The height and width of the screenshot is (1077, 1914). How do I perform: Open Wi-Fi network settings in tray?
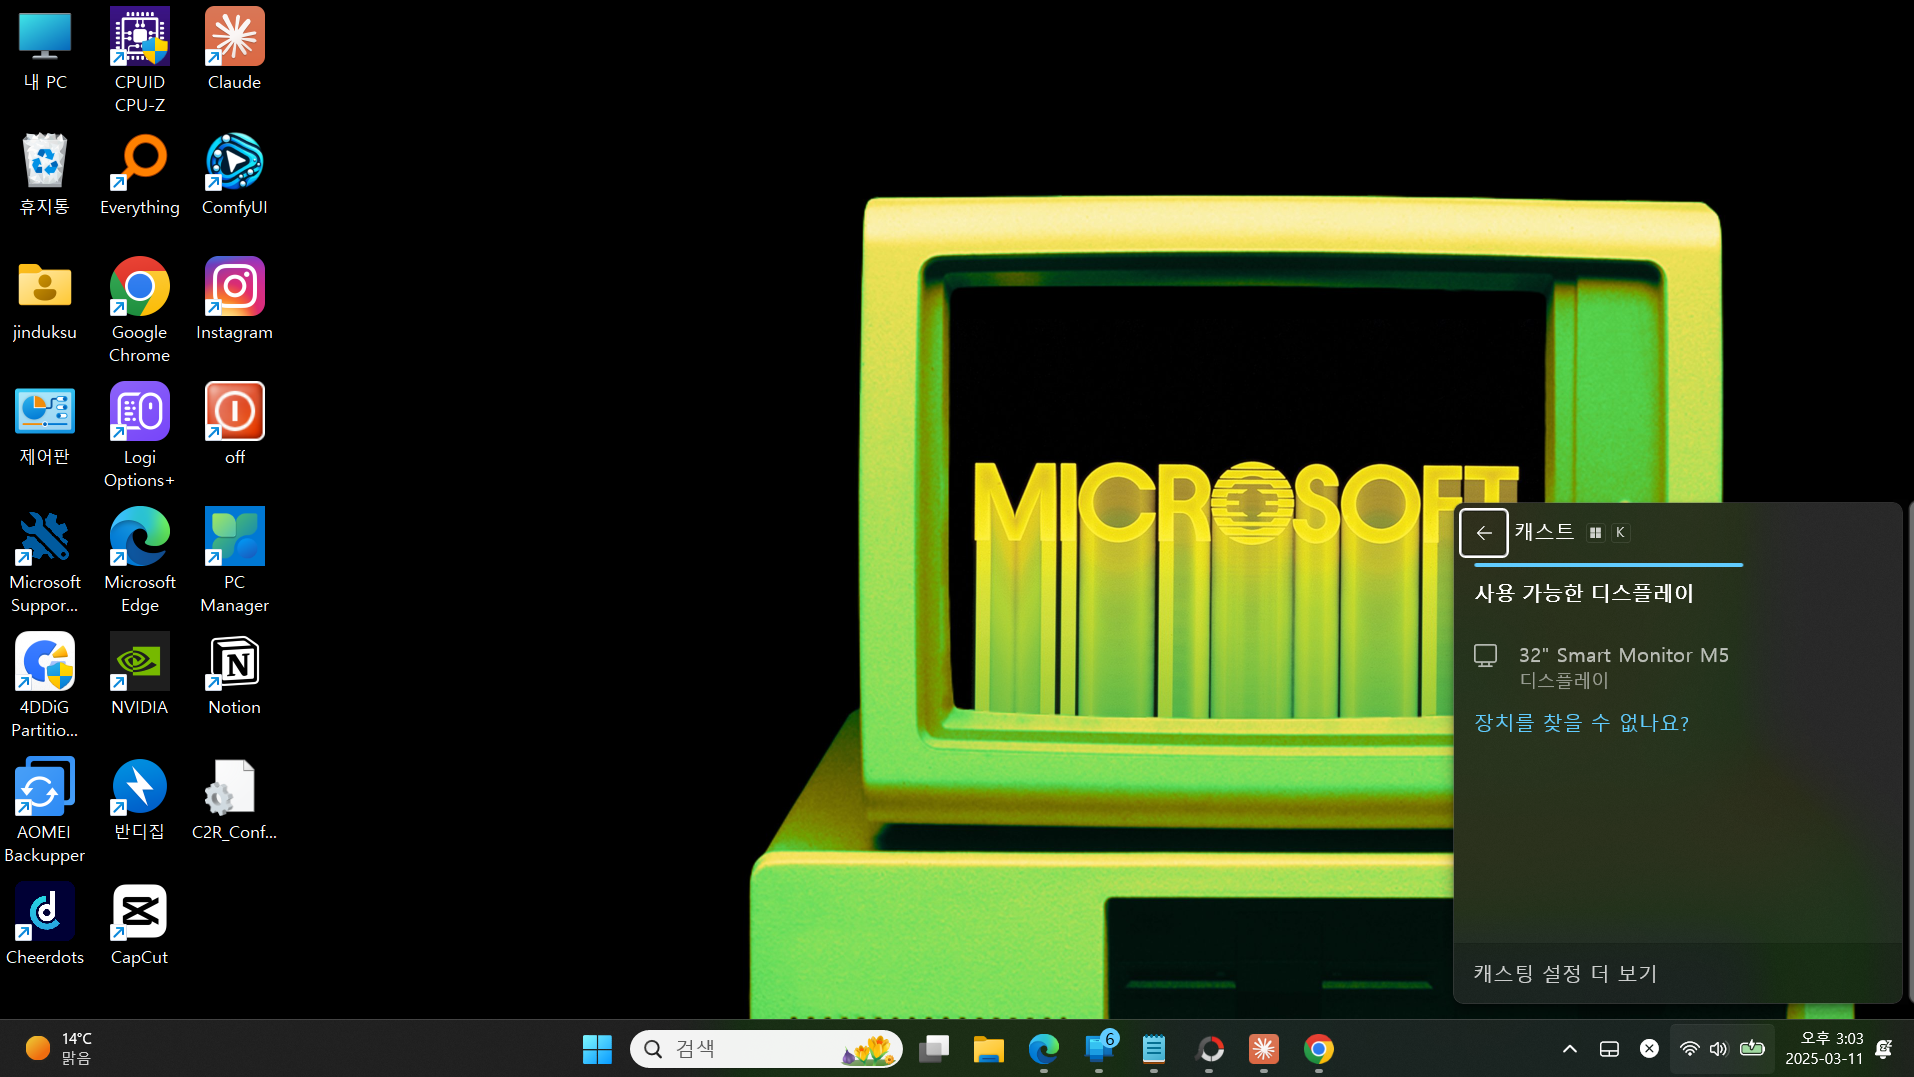pos(1689,1049)
